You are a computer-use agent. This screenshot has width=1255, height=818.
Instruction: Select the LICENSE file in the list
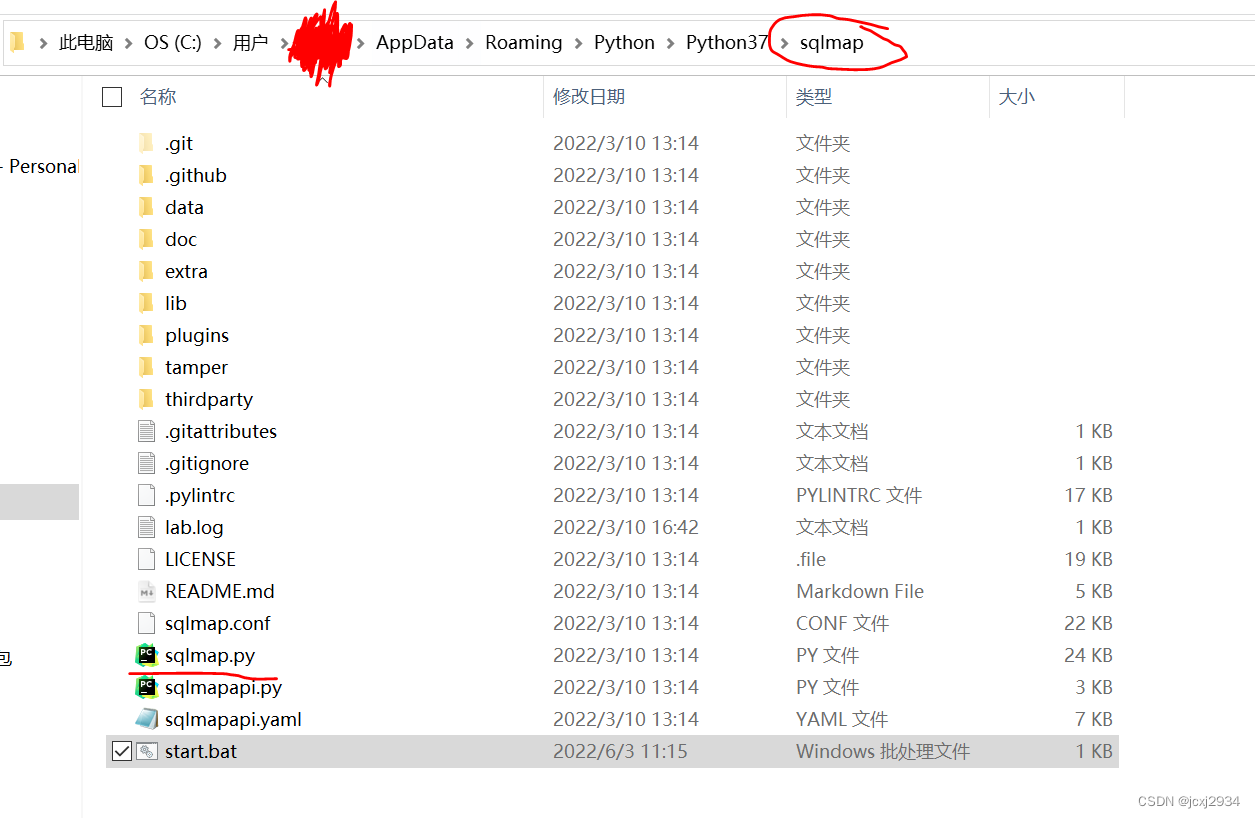coord(199,559)
